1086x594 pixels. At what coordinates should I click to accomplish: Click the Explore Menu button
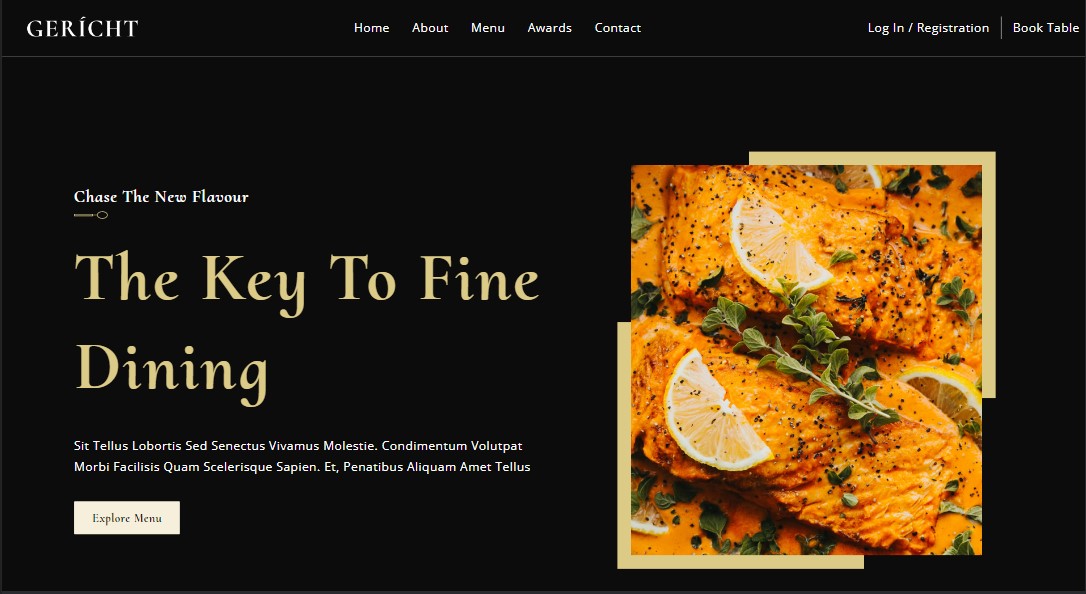click(127, 518)
